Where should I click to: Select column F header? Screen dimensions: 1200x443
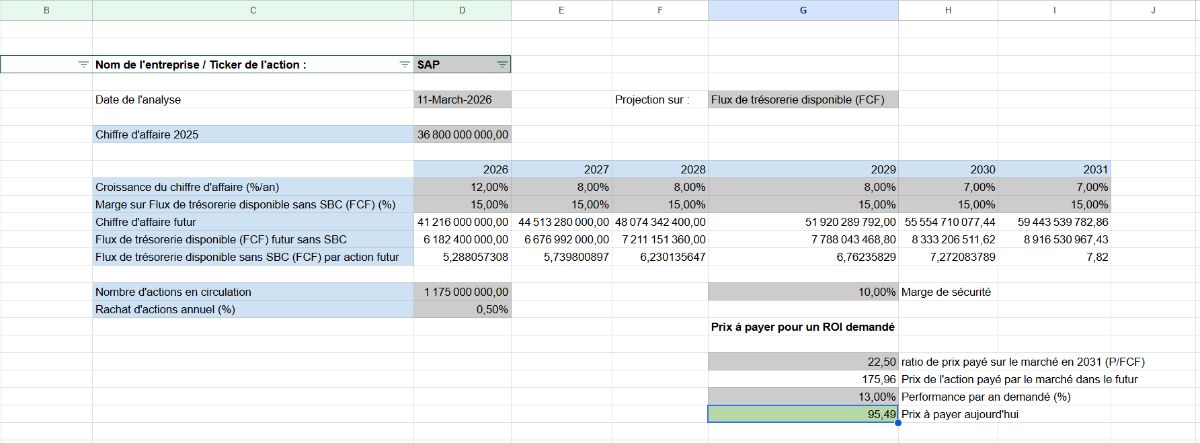(x=659, y=10)
